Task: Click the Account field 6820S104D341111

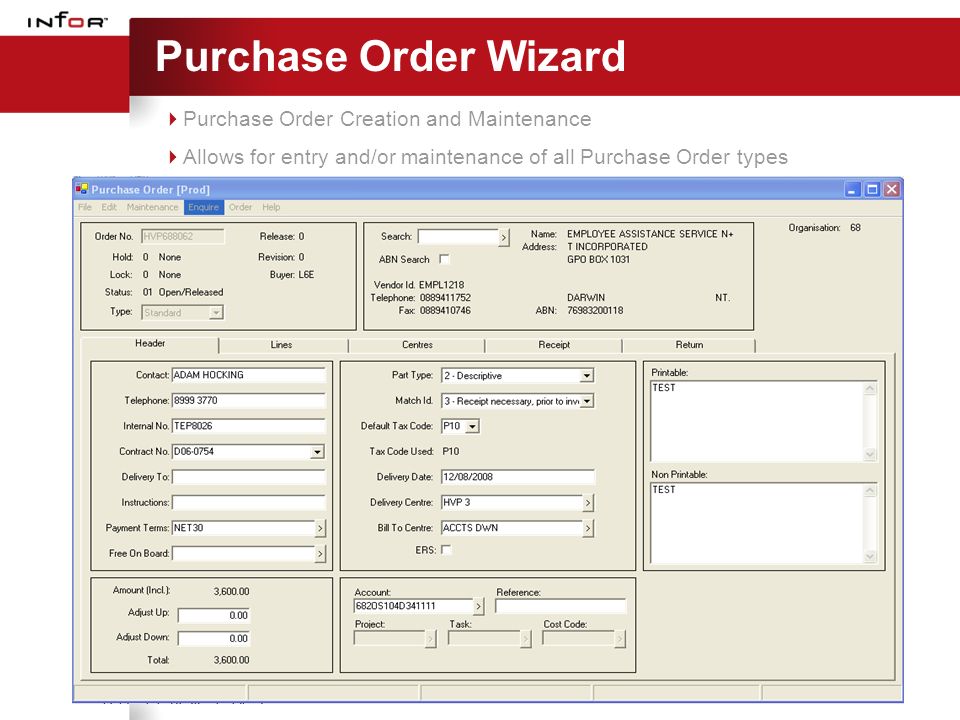Action: [x=413, y=606]
